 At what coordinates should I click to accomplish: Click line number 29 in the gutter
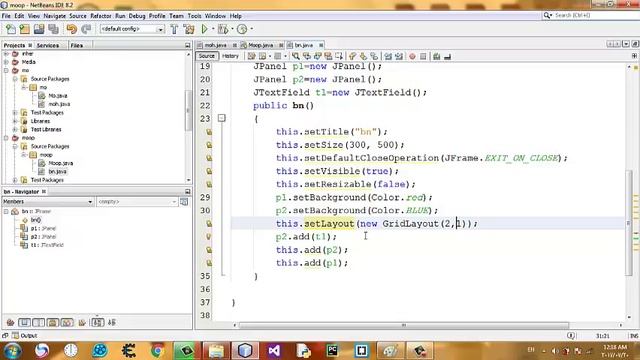click(x=205, y=198)
